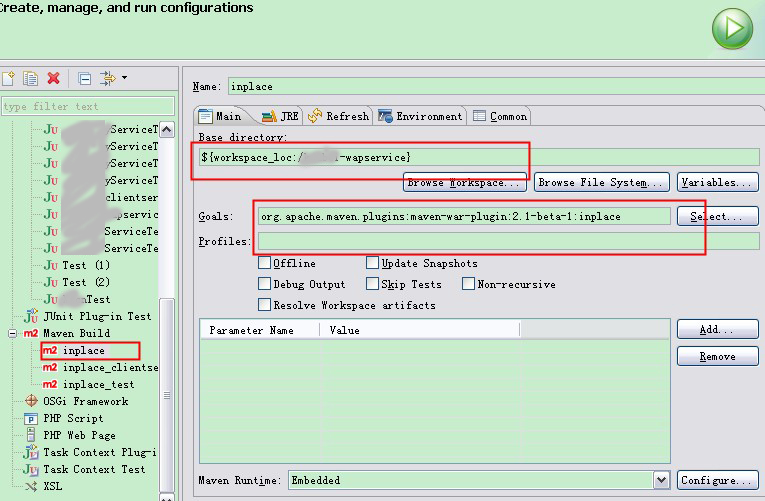Screen dimensions: 765x501
Task: Switch to the Refresh tab
Action: click(x=338, y=117)
